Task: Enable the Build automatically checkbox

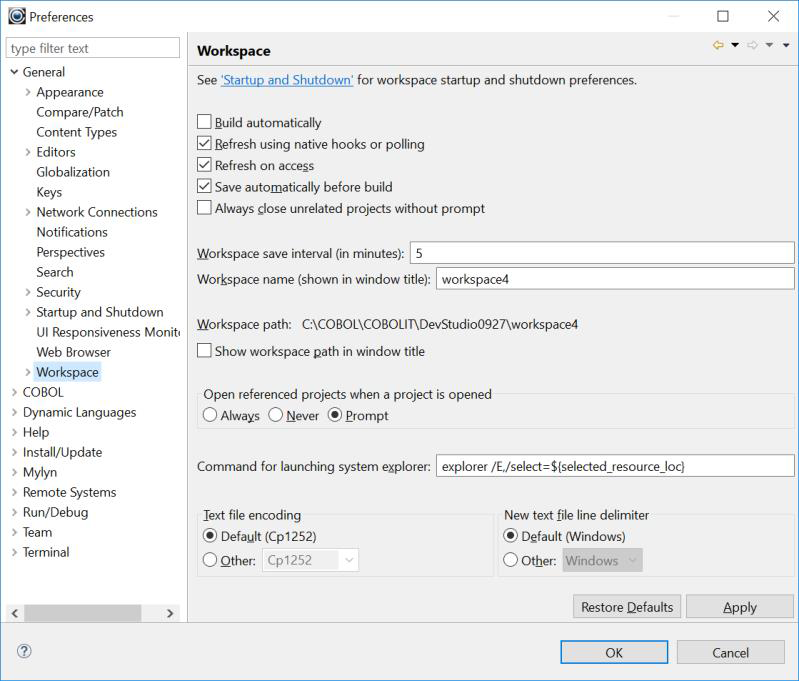Action: tap(205, 122)
